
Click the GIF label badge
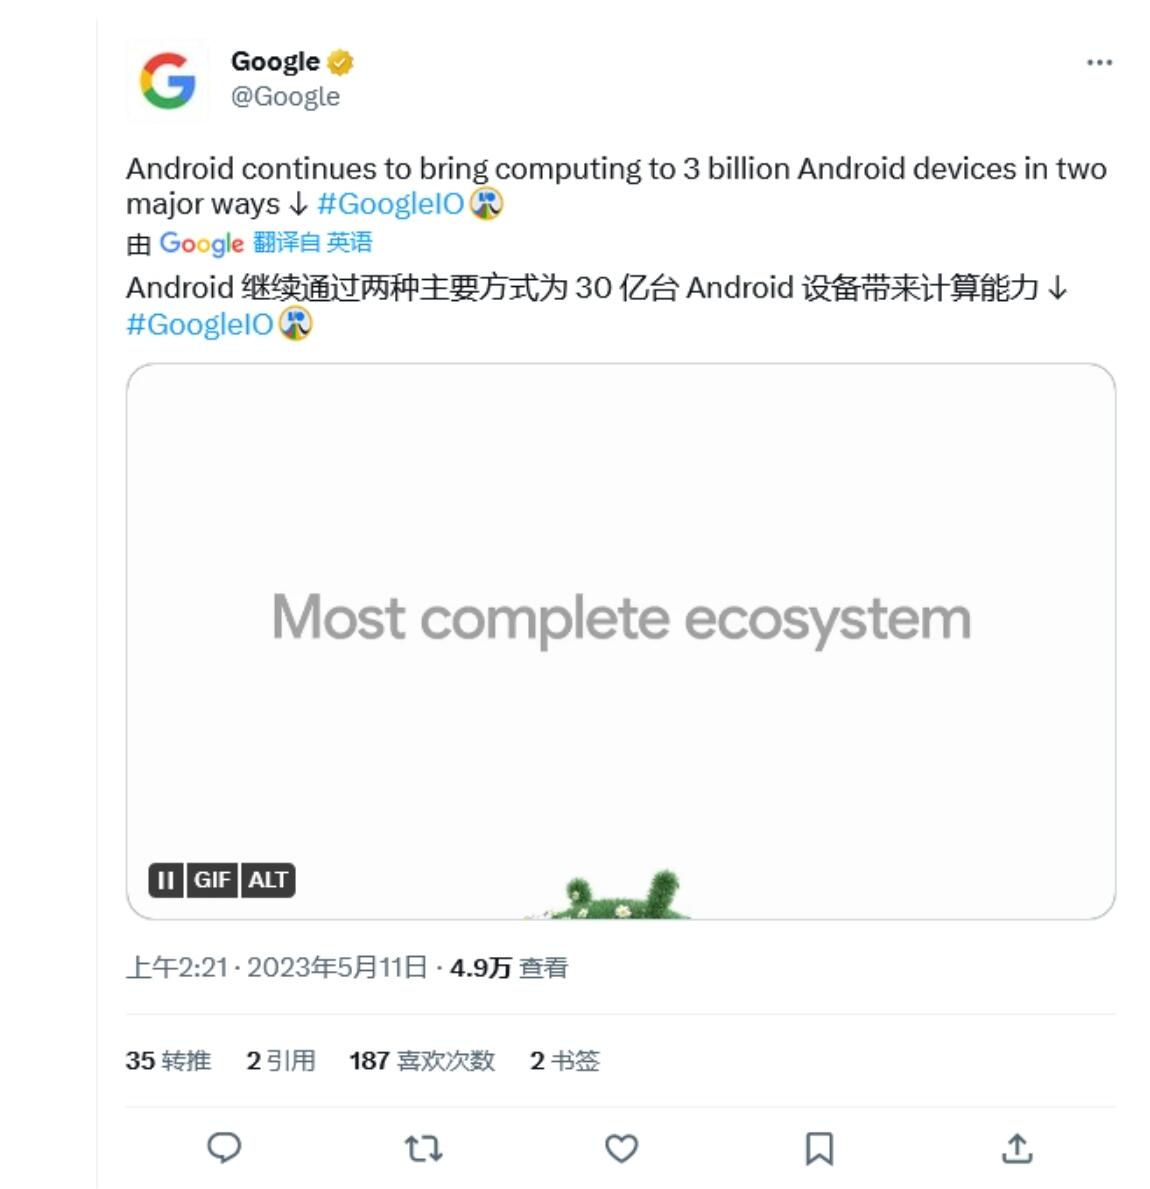[x=212, y=880]
